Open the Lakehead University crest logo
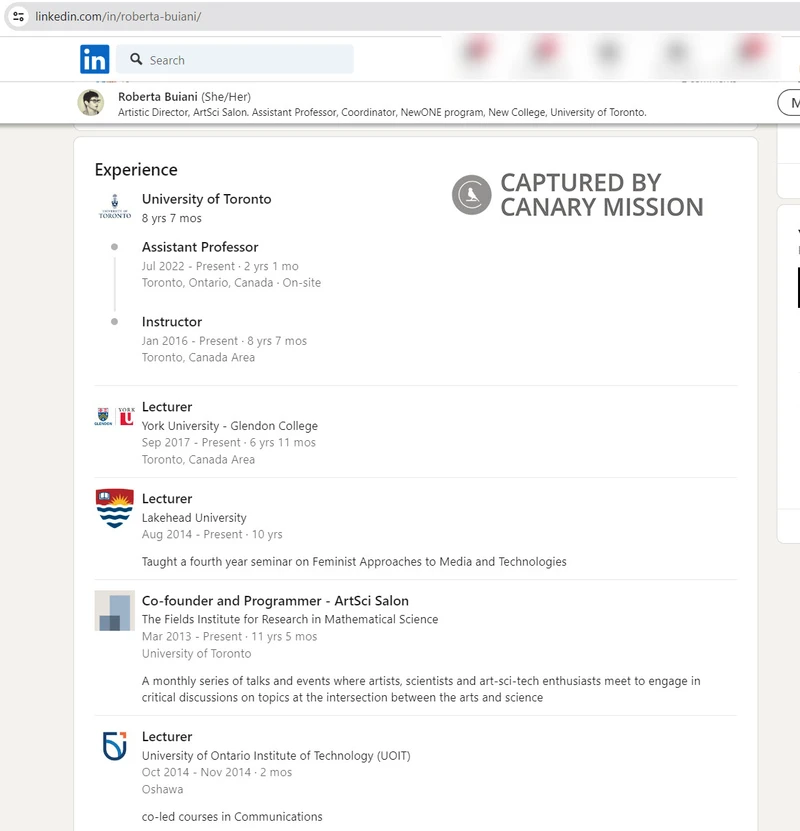800x831 pixels. point(114,508)
